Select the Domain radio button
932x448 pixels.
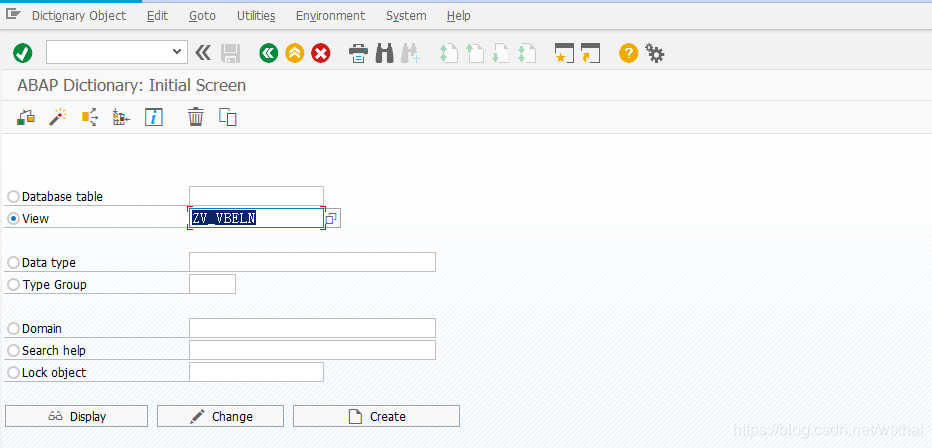(x=13, y=329)
